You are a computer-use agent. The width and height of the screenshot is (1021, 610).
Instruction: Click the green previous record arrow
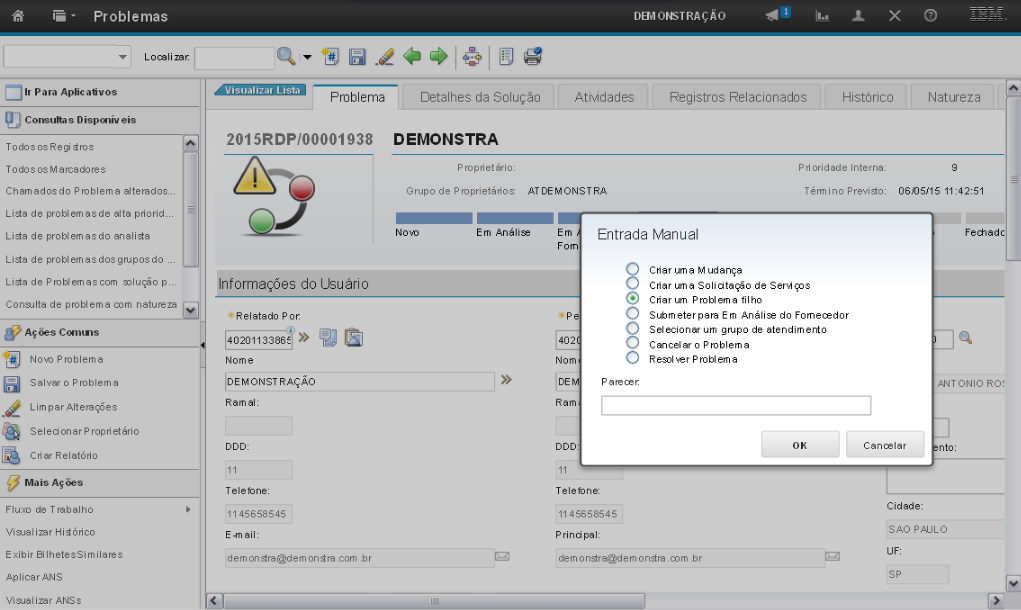[412, 57]
